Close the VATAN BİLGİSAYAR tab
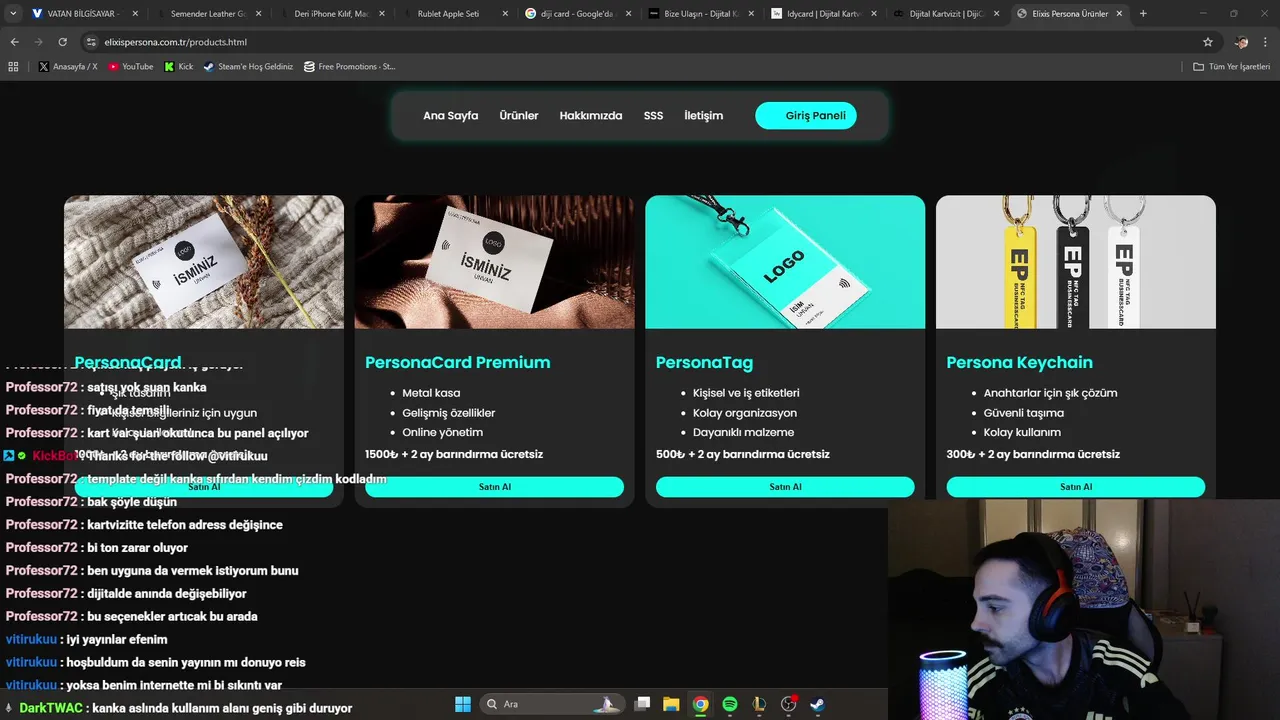Screen dimensions: 1280x720 click(x=135, y=14)
